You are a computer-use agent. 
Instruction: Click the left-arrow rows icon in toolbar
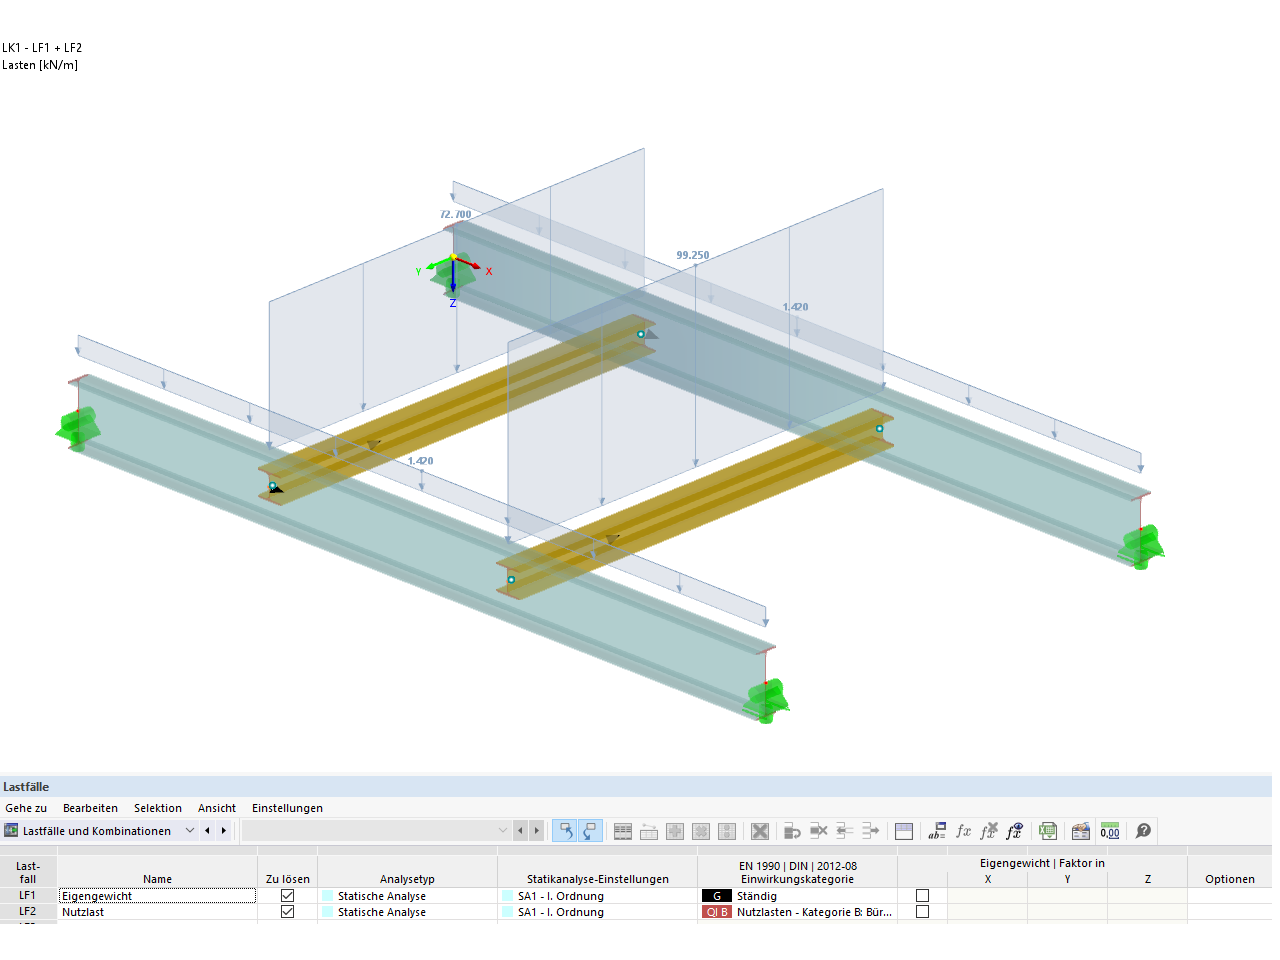coord(845,831)
